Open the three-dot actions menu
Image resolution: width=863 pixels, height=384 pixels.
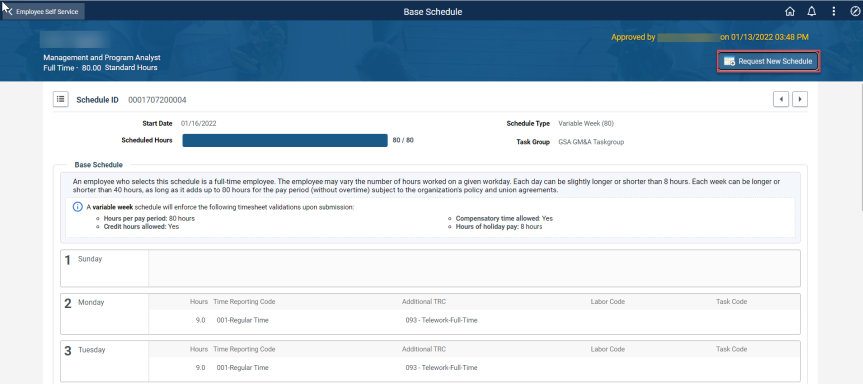tap(833, 12)
